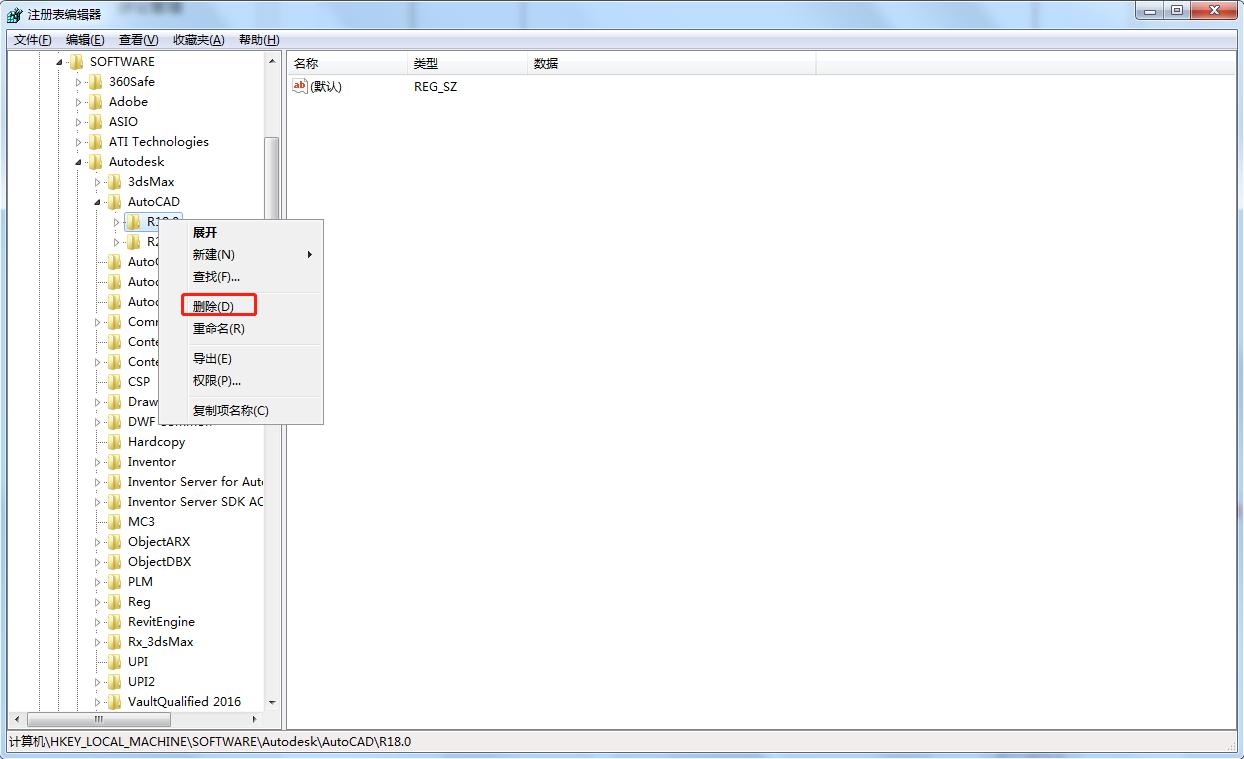1244x759 pixels.
Task: Click the ATI Technologies folder icon
Action: [96, 142]
